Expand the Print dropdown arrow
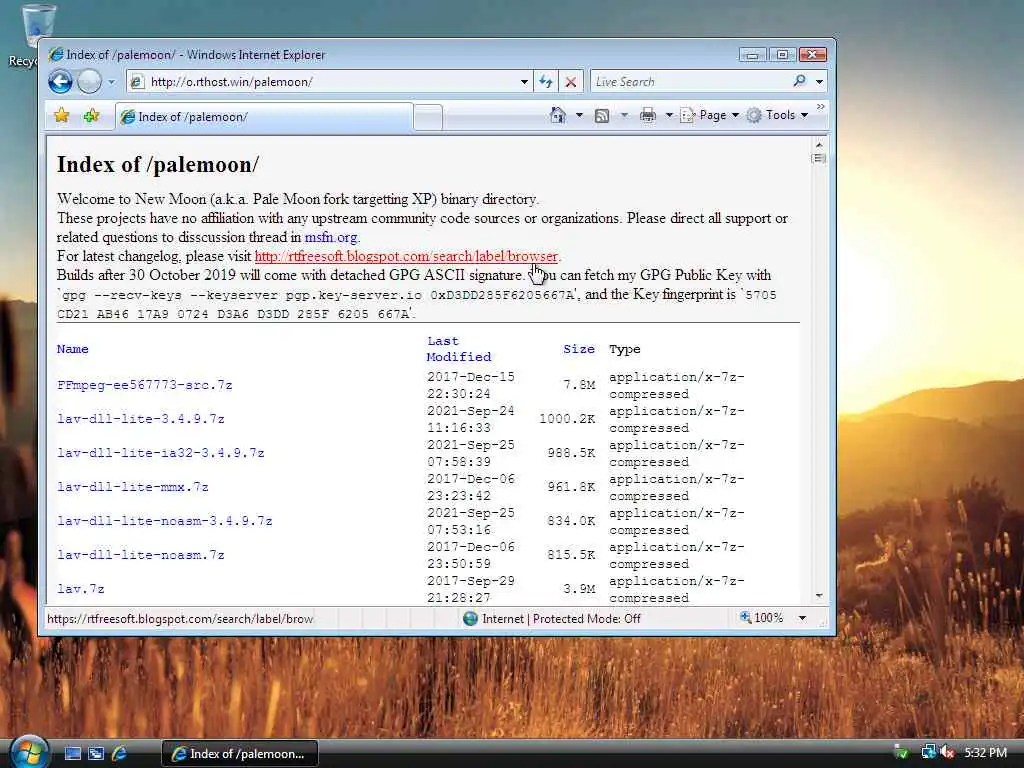The width and height of the screenshot is (1024, 768). (x=669, y=116)
